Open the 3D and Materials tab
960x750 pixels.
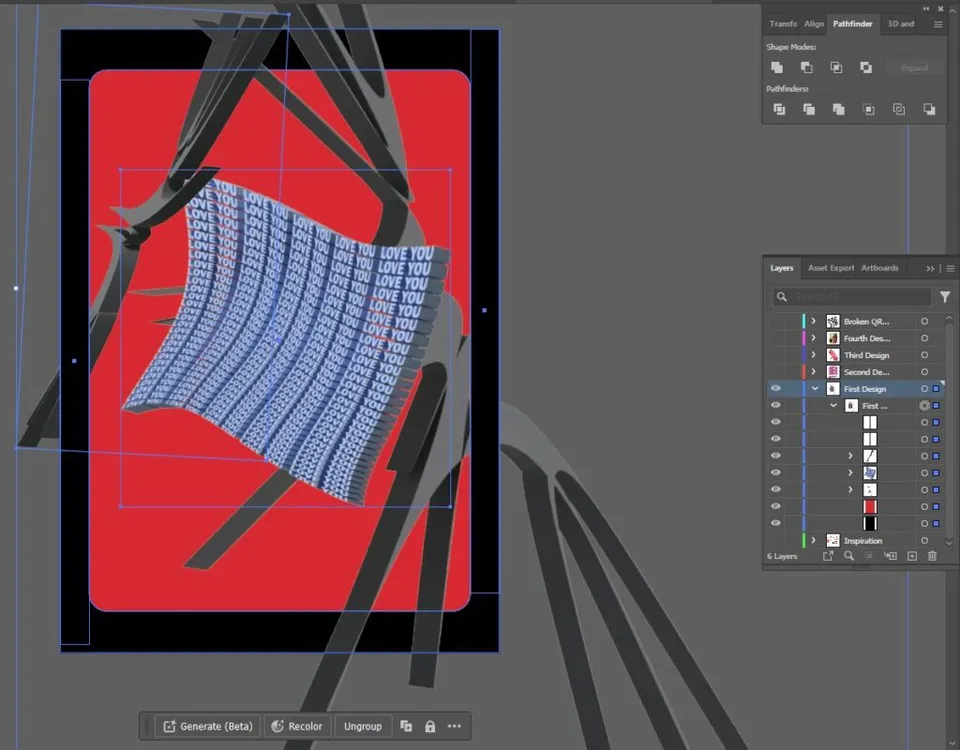901,24
